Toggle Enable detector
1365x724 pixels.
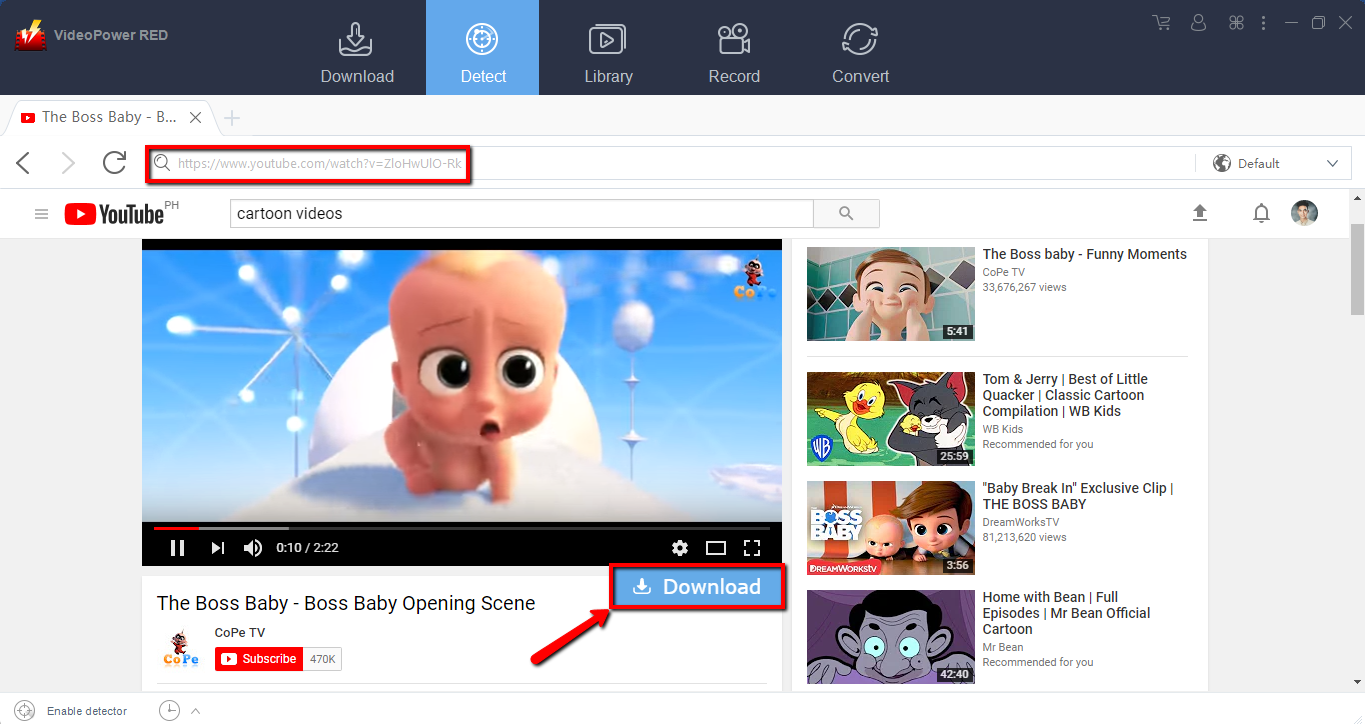pos(72,711)
